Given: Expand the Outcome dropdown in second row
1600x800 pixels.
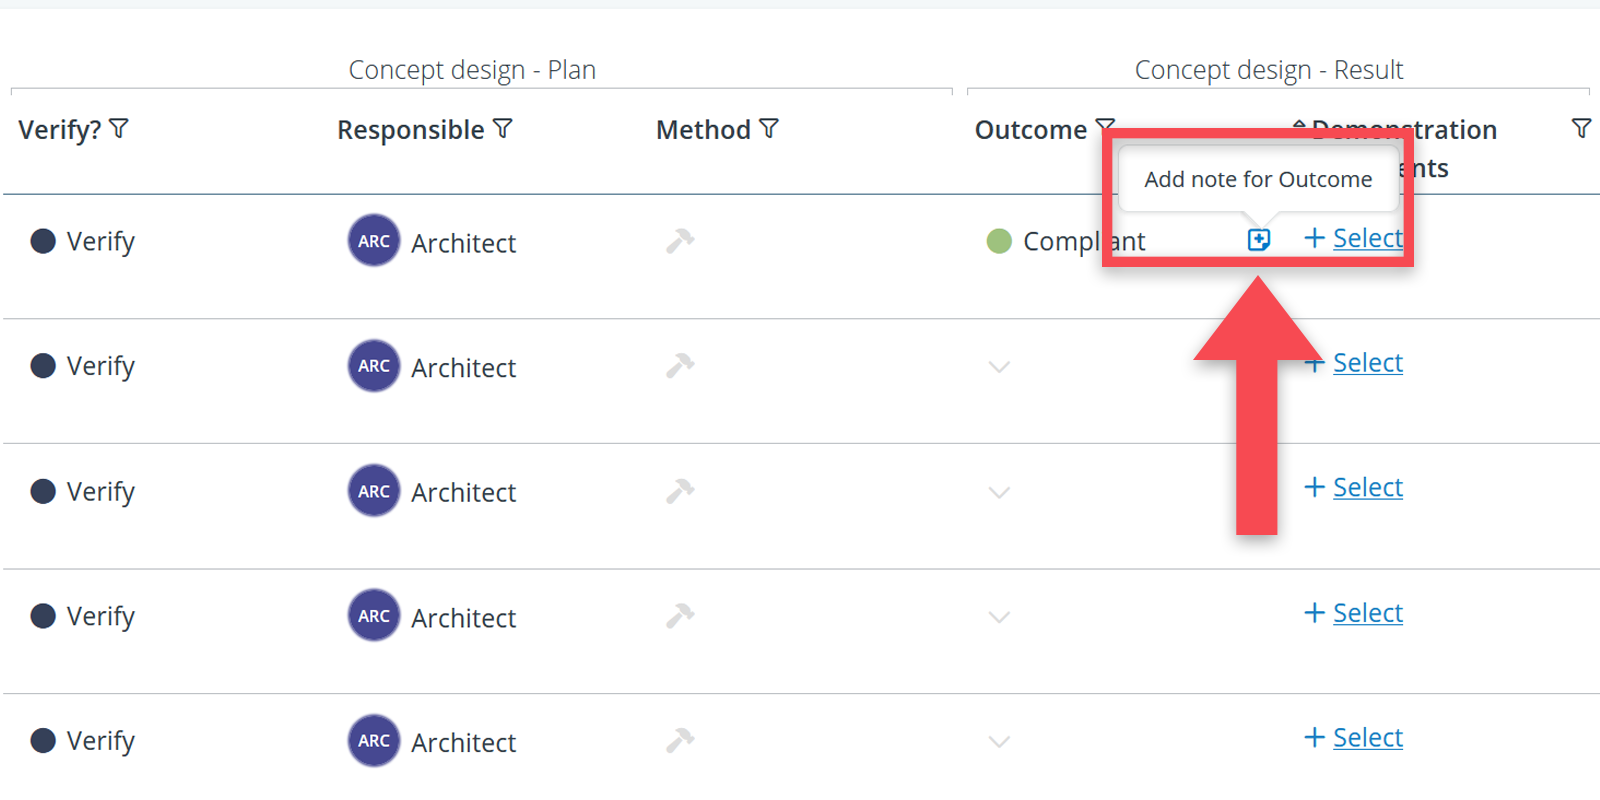Looking at the screenshot, I should click(x=999, y=367).
